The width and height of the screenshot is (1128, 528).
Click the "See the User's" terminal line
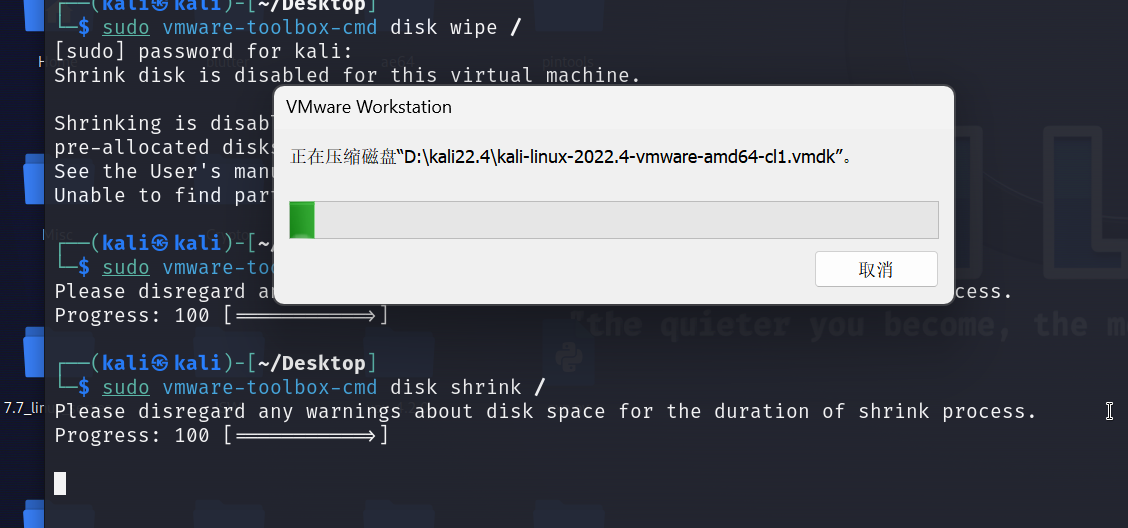pyautogui.click(x=160, y=171)
